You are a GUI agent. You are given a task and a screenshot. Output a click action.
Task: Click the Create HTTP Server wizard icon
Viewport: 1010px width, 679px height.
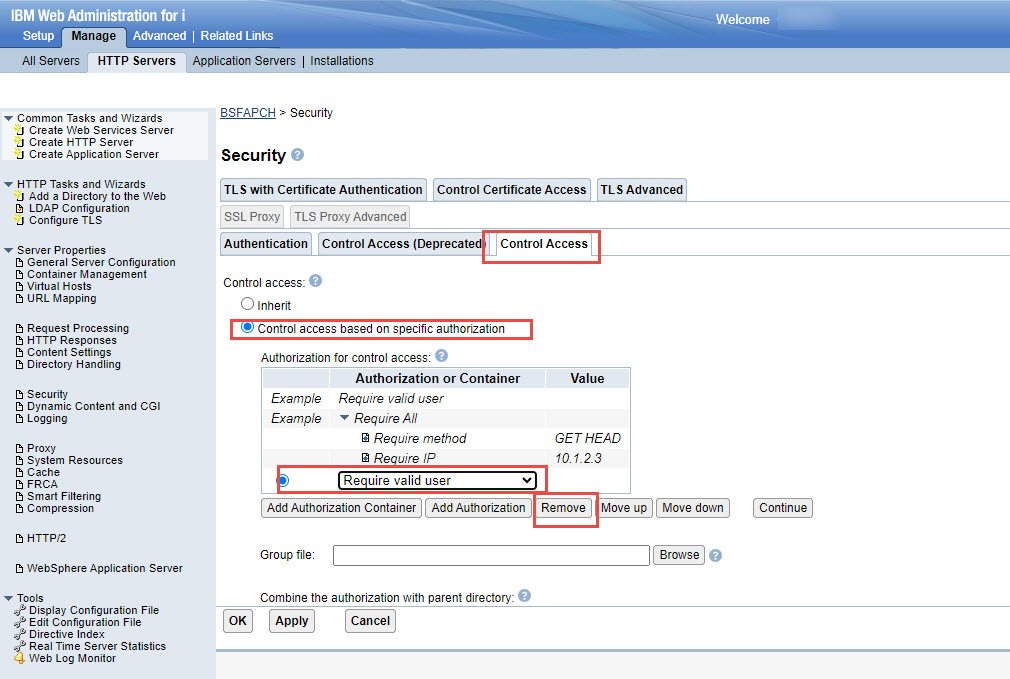tap(19, 142)
